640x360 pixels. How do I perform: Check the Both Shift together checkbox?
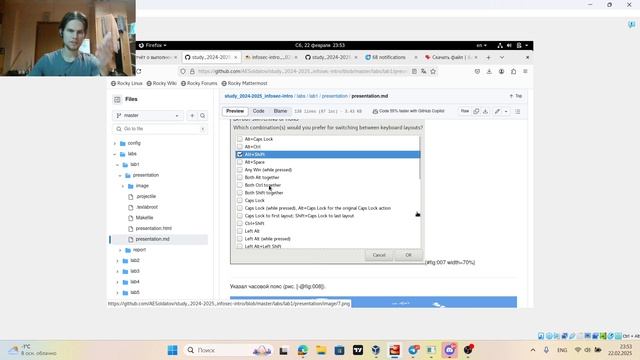(x=240, y=193)
